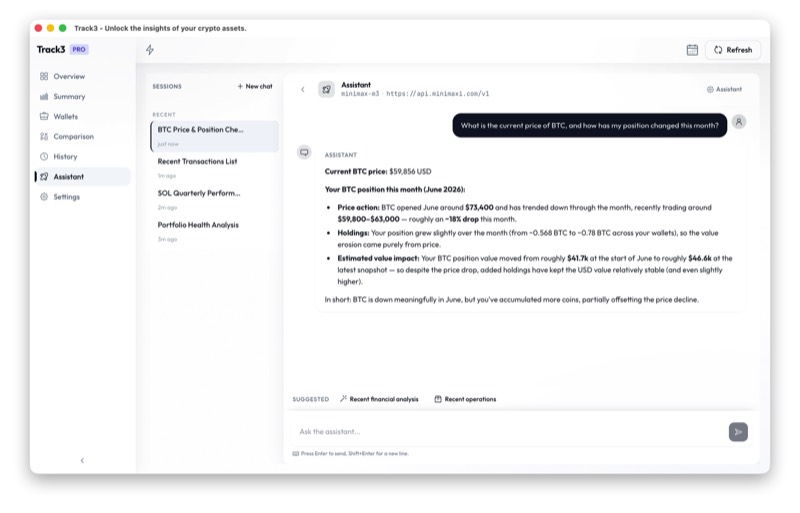Click the lightning bolt icon in top bar

150,50
